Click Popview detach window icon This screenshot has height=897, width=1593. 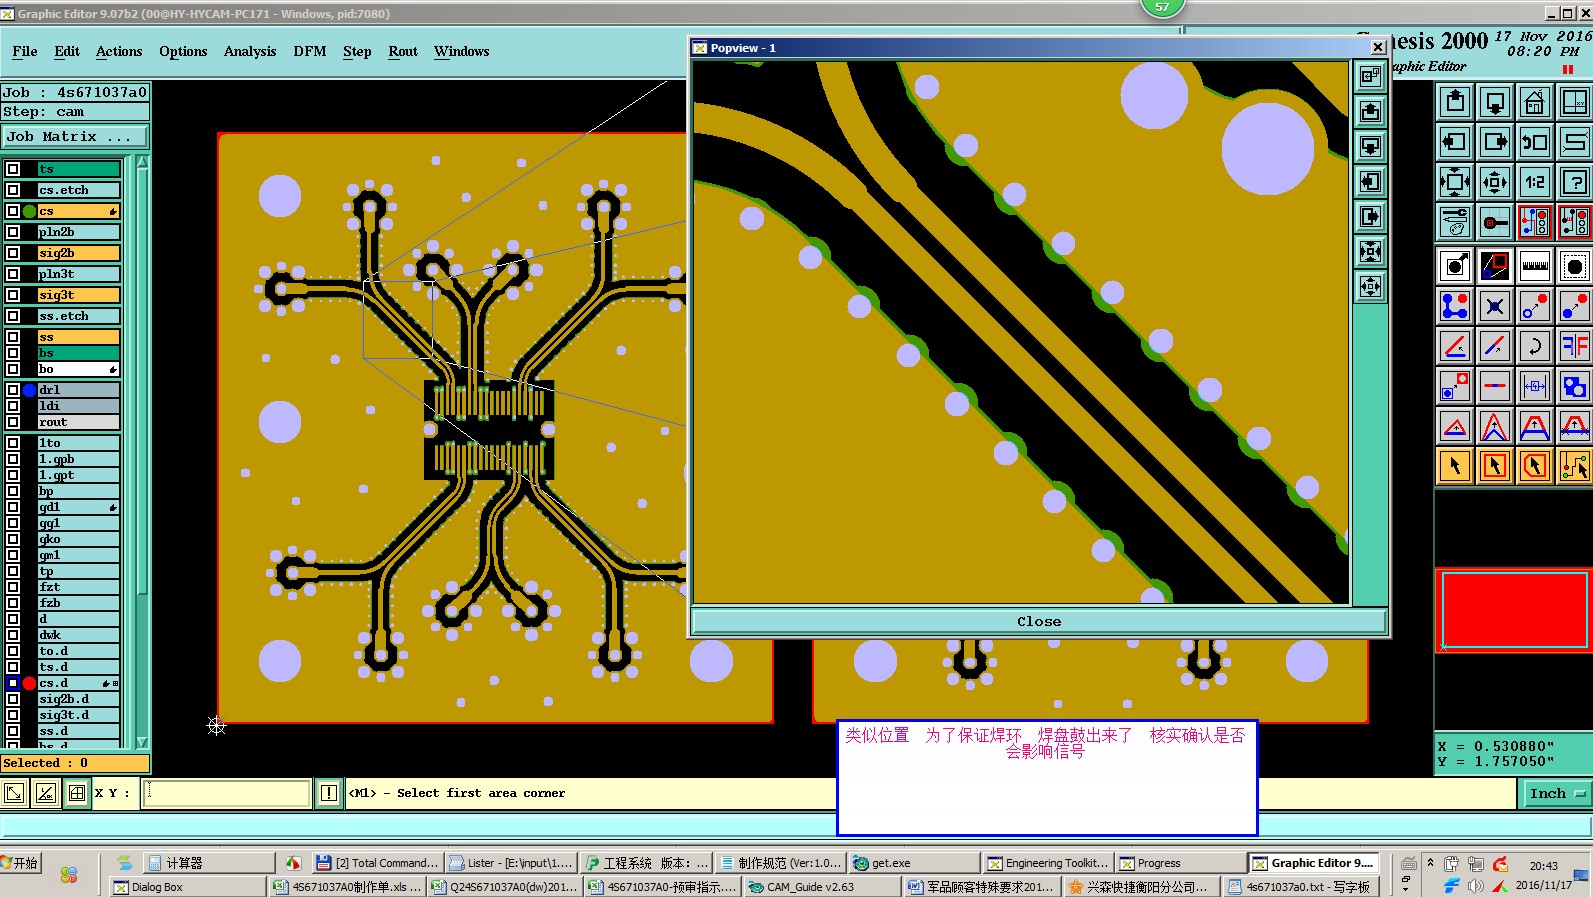coord(1370,76)
